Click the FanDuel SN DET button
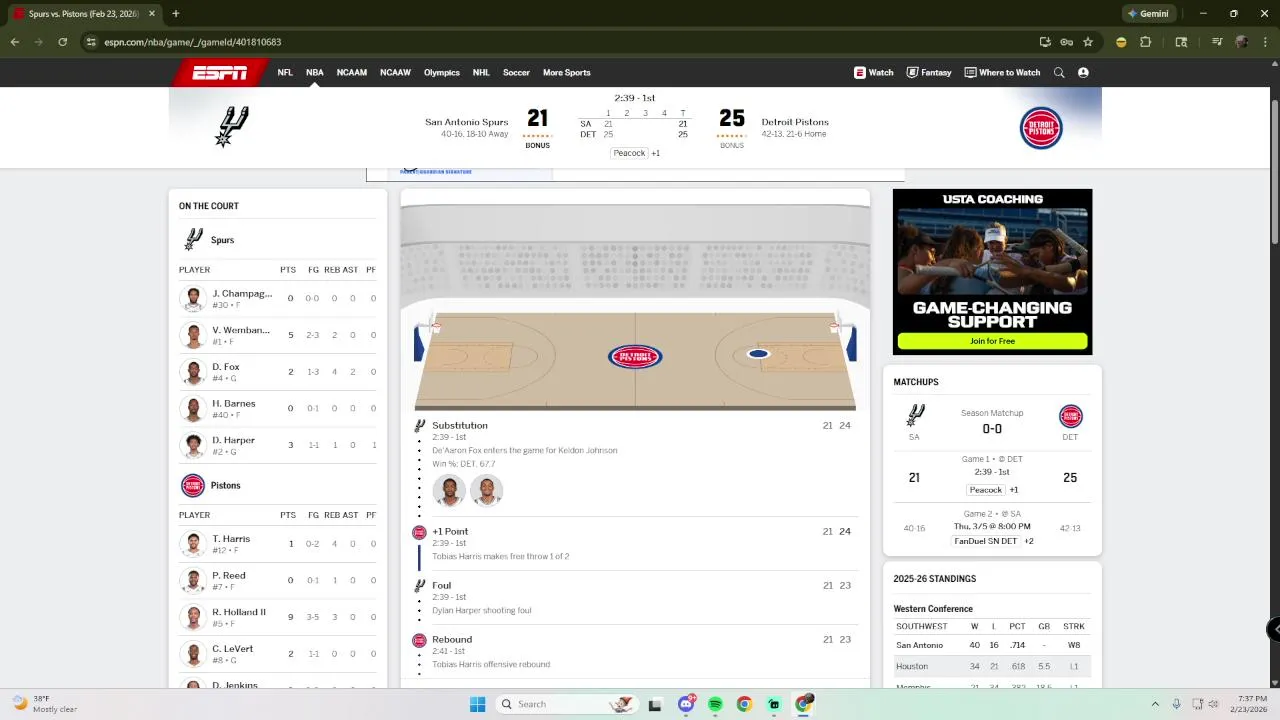 coord(986,541)
